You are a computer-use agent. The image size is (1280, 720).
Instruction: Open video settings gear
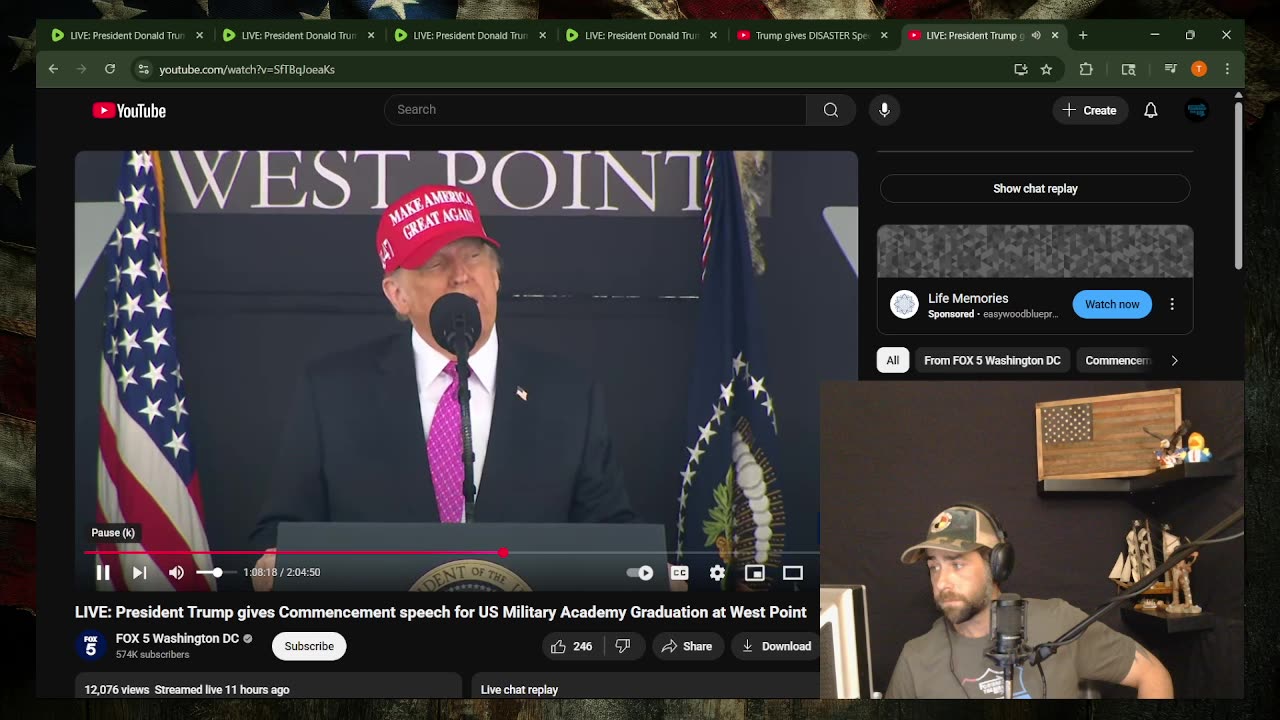717,573
